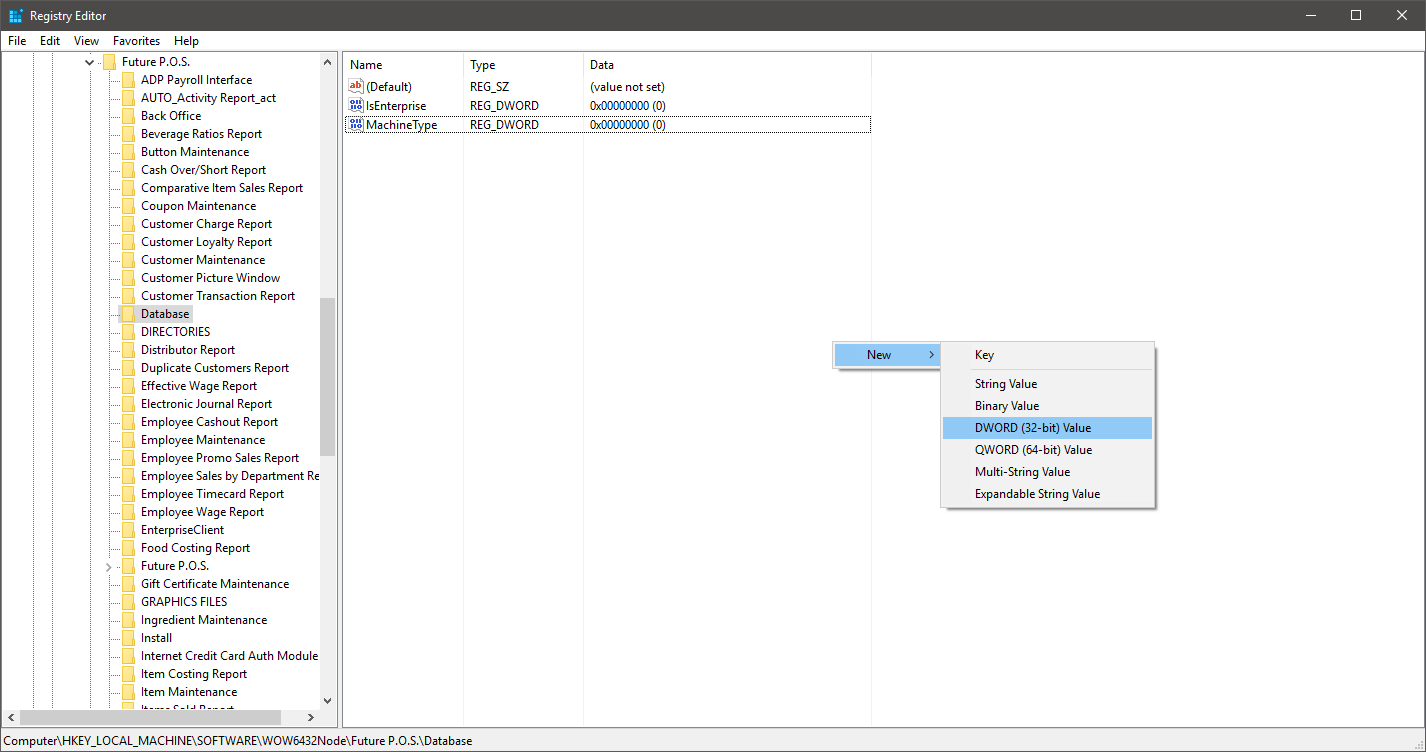Choose DWORD (32-bit) Value from submenu
Image resolution: width=1426 pixels, height=752 pixels.
(1047, 428)
